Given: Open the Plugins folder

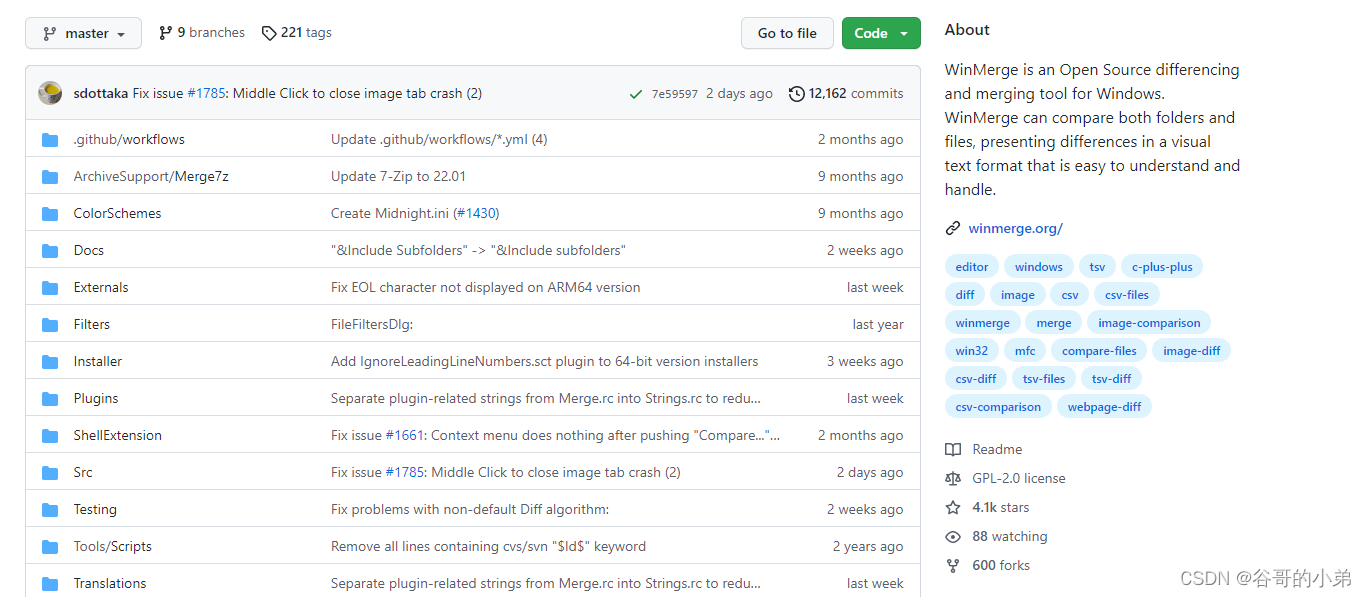Looking at the screenshot, I should 96,399.
